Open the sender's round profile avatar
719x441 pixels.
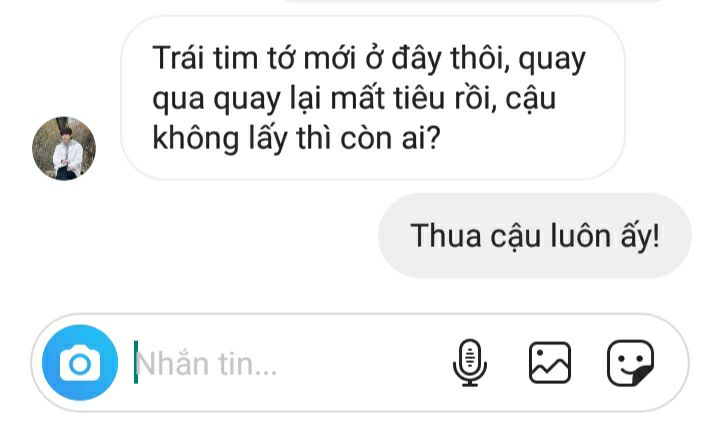[x=64, y=149]
